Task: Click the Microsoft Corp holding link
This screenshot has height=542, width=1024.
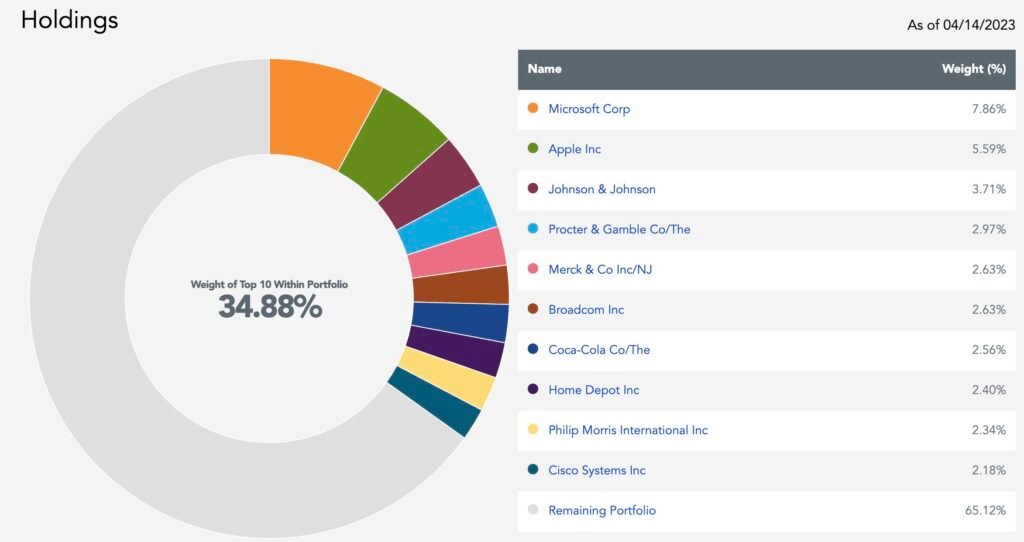Action: tap(589, 109)
